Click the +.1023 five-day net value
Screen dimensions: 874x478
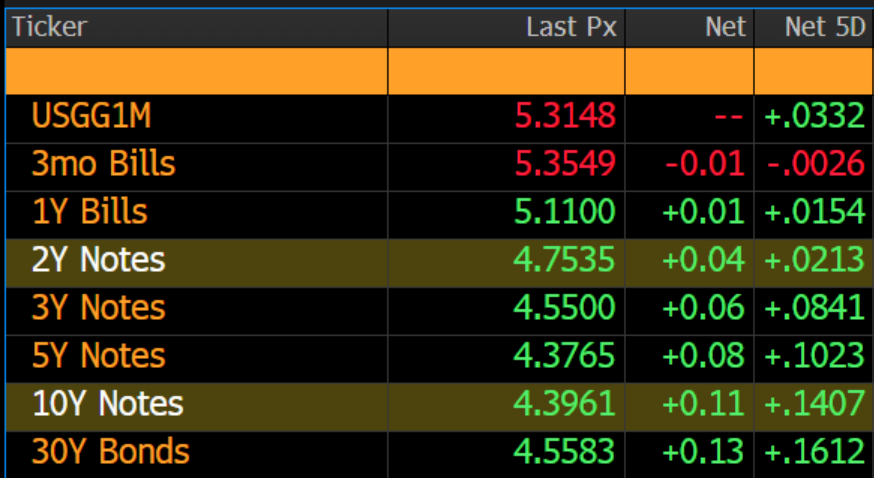815,355
